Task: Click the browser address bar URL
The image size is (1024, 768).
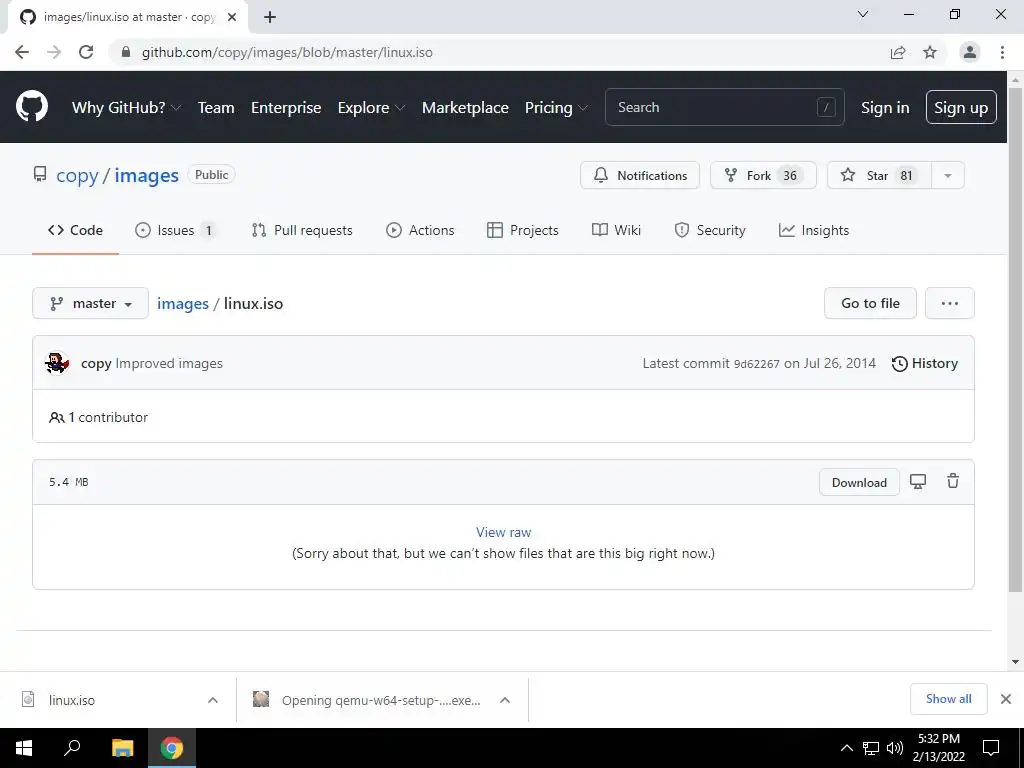Action: click(x=287, y=52)
